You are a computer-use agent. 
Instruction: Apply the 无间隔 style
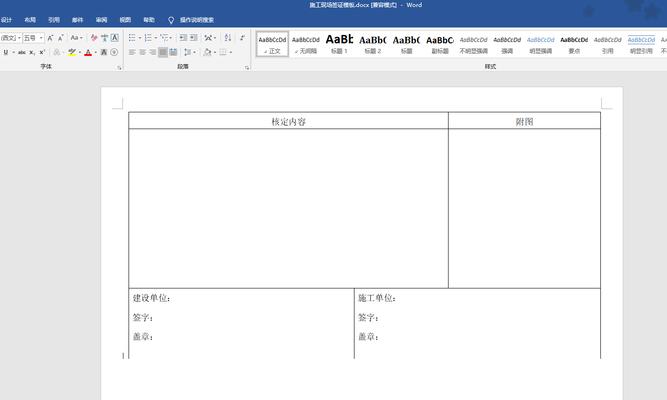point(306,44)
